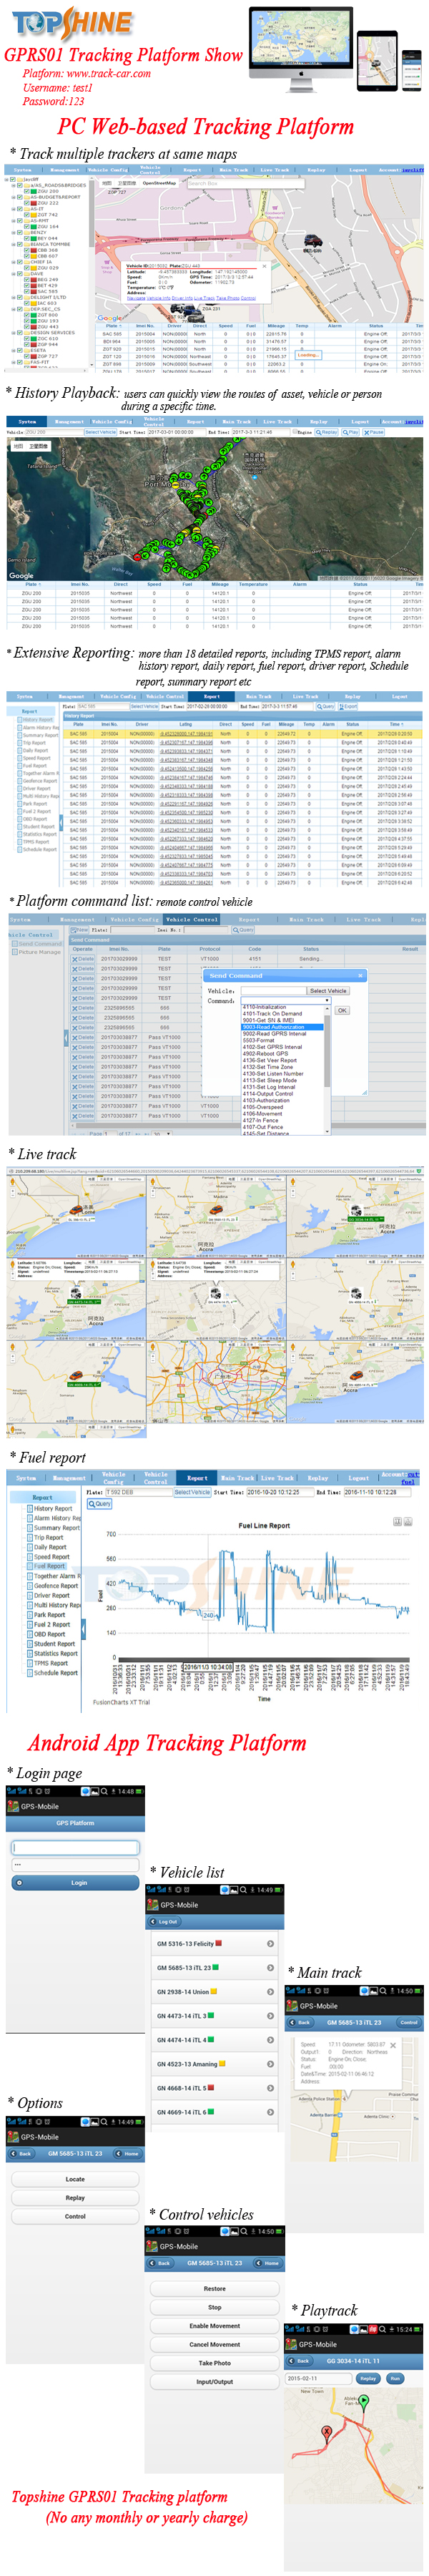Viewport: 429px width, 2576px height.
Task: Open Replay tab in Fuel report screenshot
Action: pos(317,1477)
